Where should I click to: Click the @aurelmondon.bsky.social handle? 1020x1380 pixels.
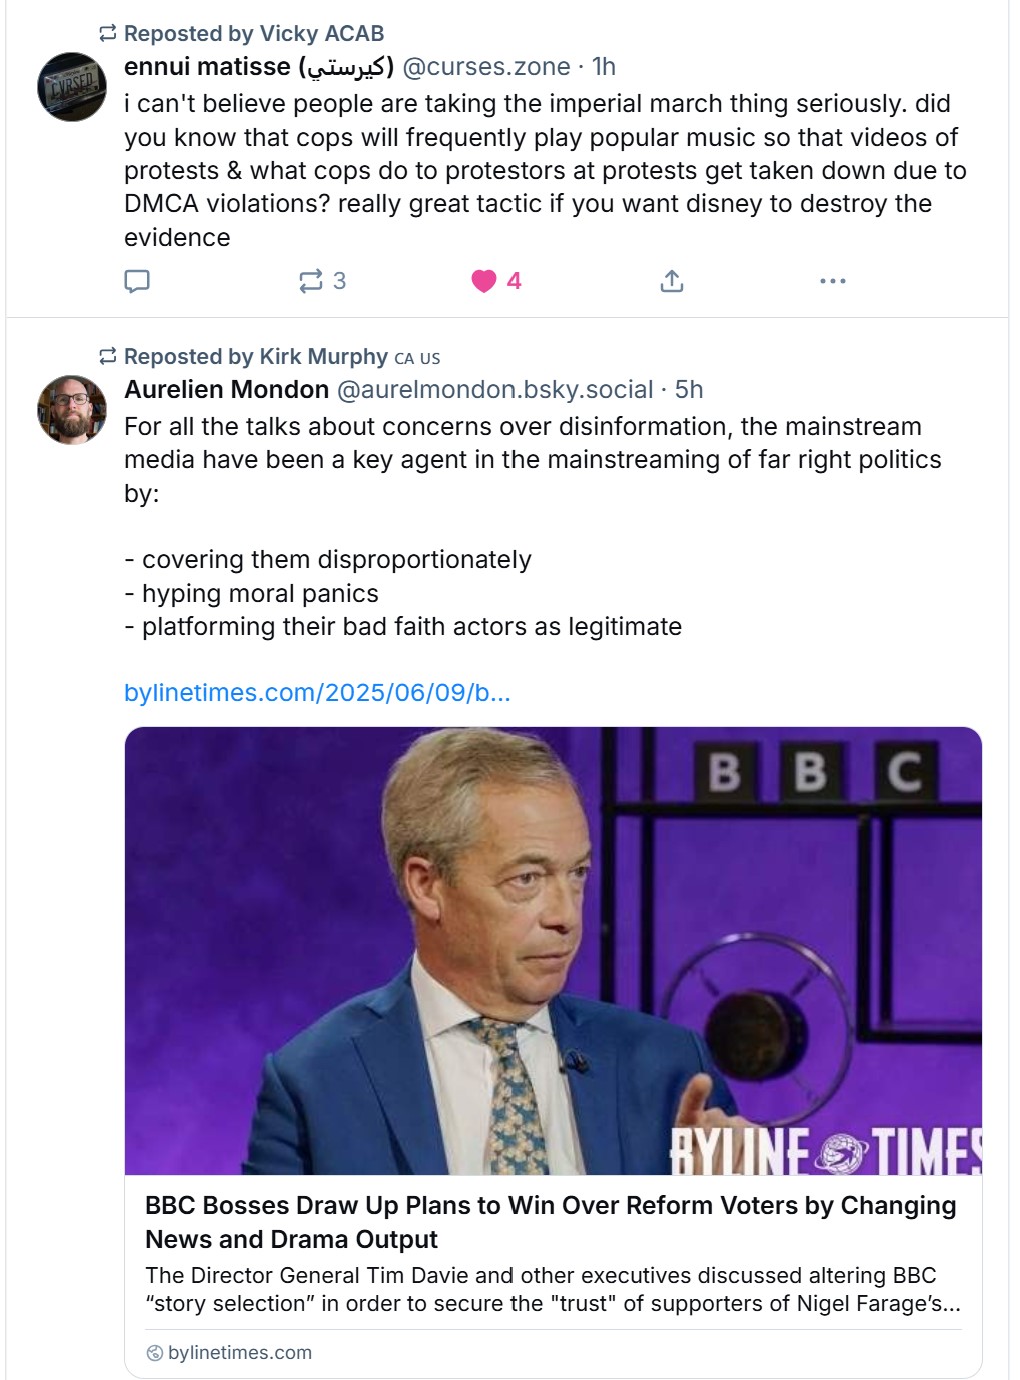[x=495, y=390]
